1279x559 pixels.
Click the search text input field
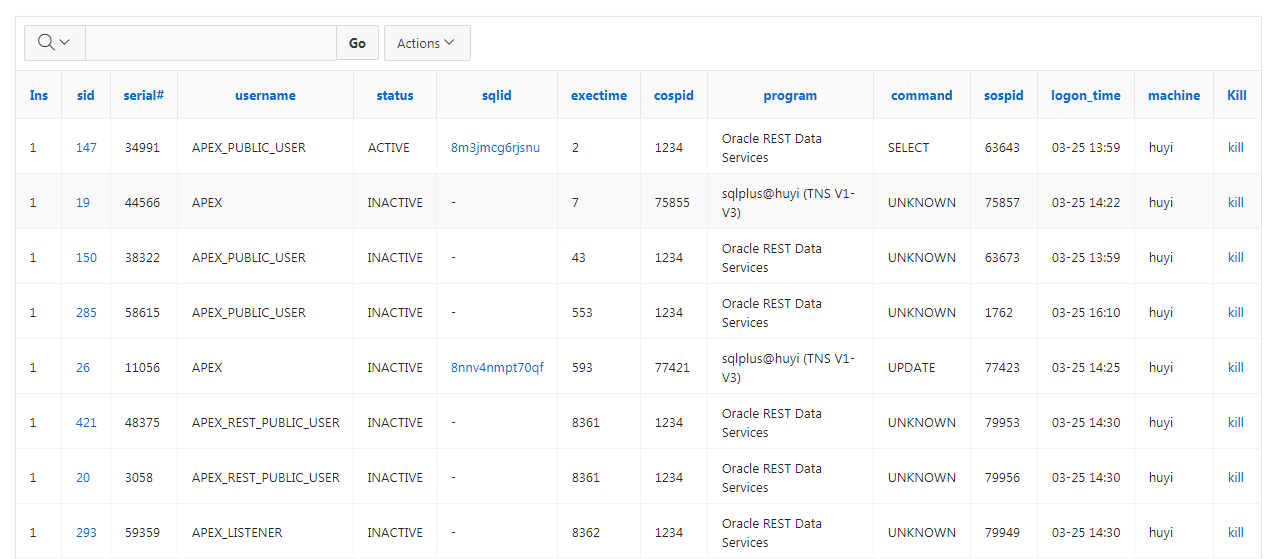210,43
